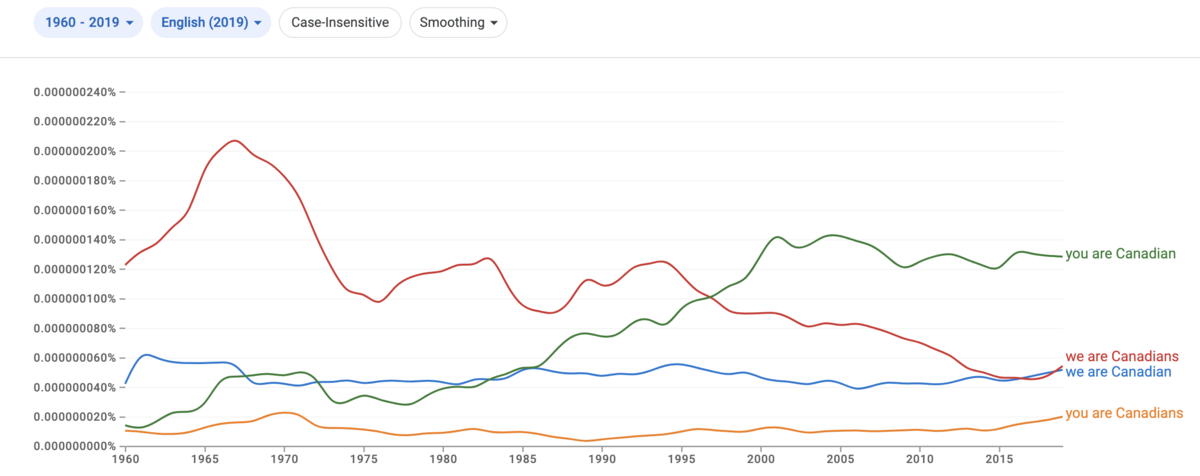Image resolution: width=1200 pixels, height=476 pixels.
Task: Toggle the Case-Insensitive option
Action: point(340,22)
